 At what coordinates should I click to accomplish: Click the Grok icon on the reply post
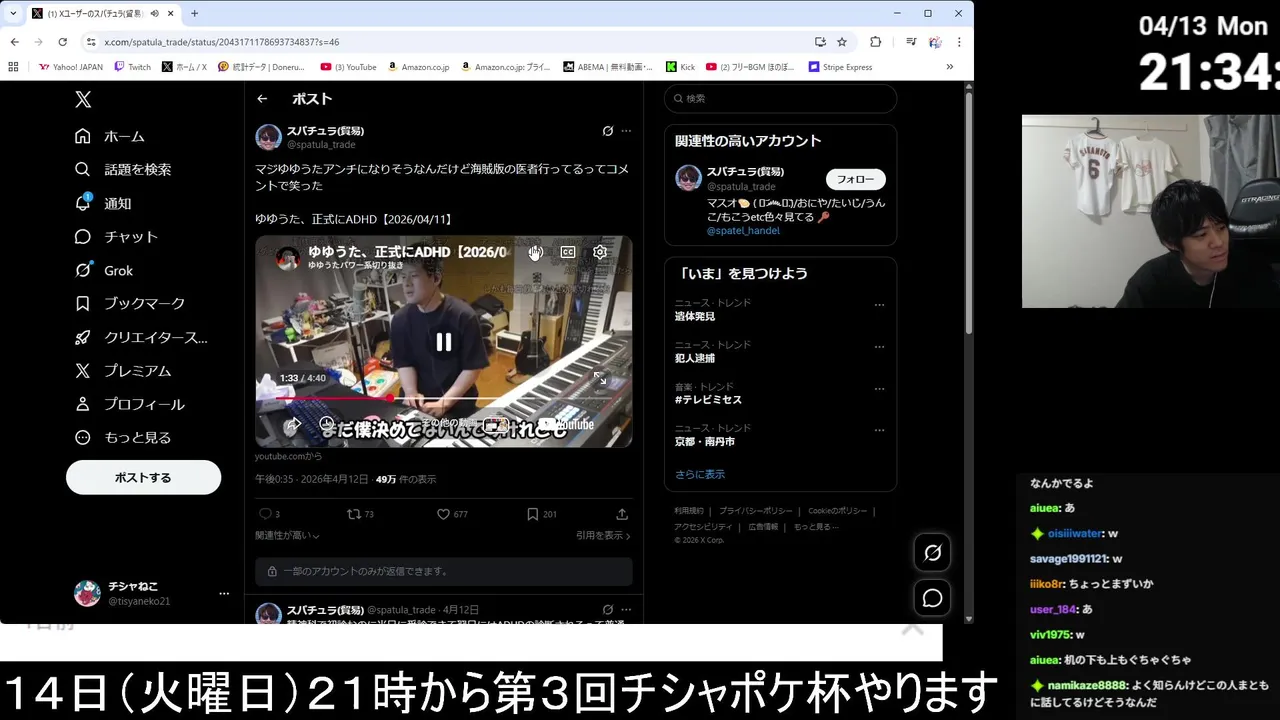tap(607, 609)
